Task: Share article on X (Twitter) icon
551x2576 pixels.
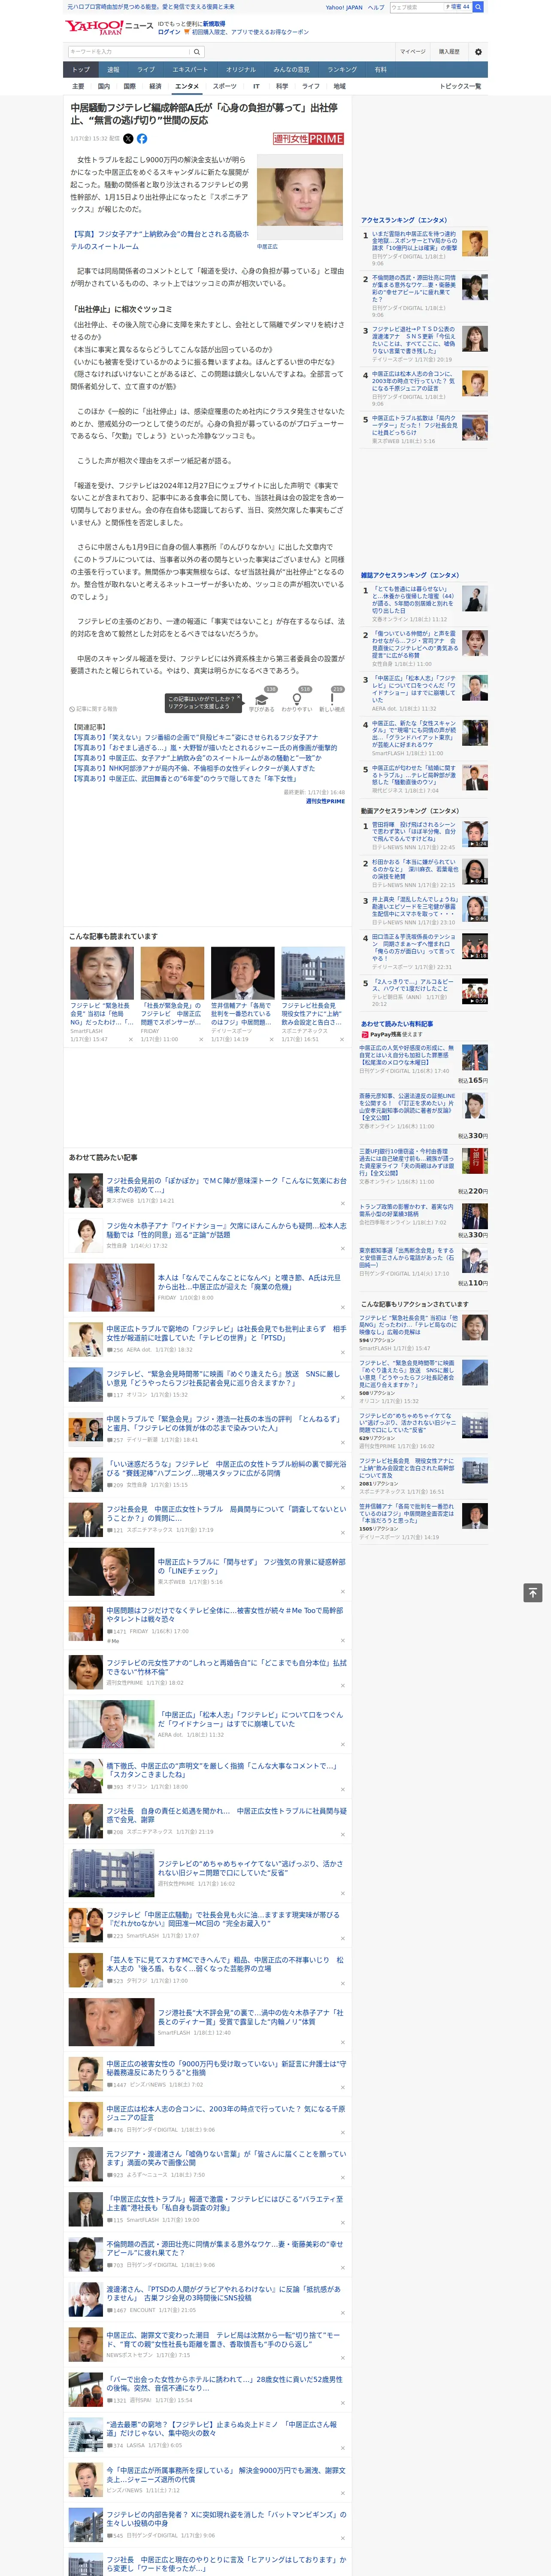Action: [x=128, y=139]
